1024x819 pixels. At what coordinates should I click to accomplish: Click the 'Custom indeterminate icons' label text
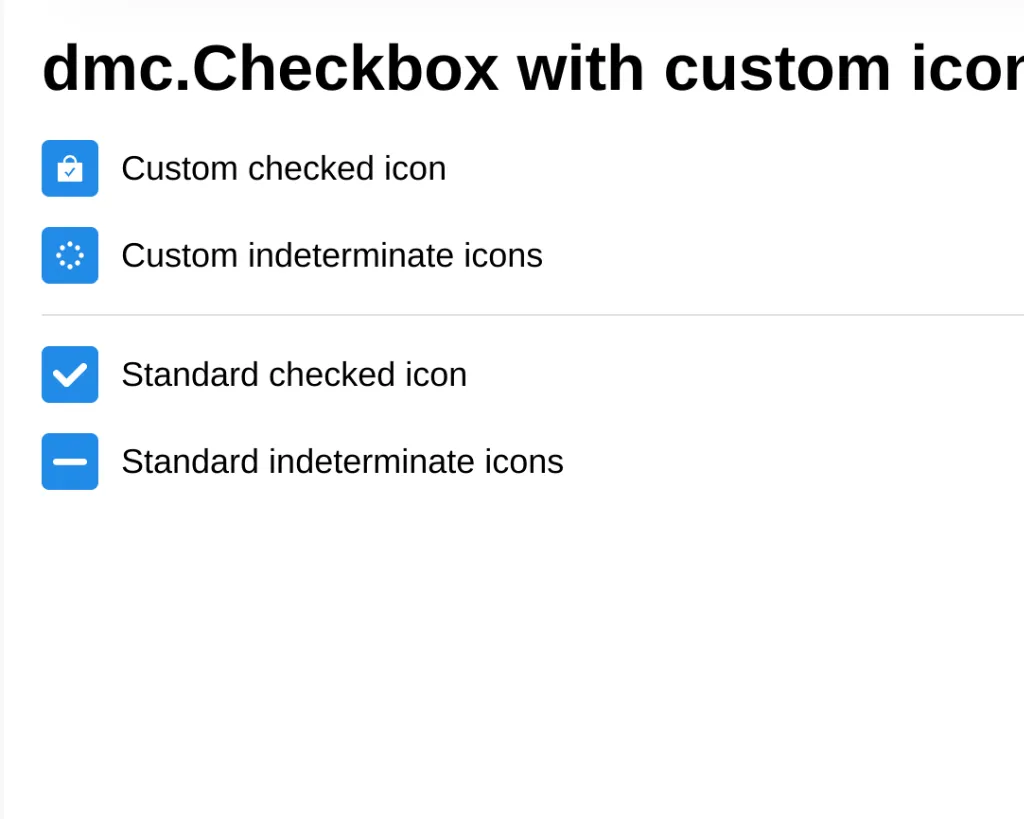(x=331, y=256)
